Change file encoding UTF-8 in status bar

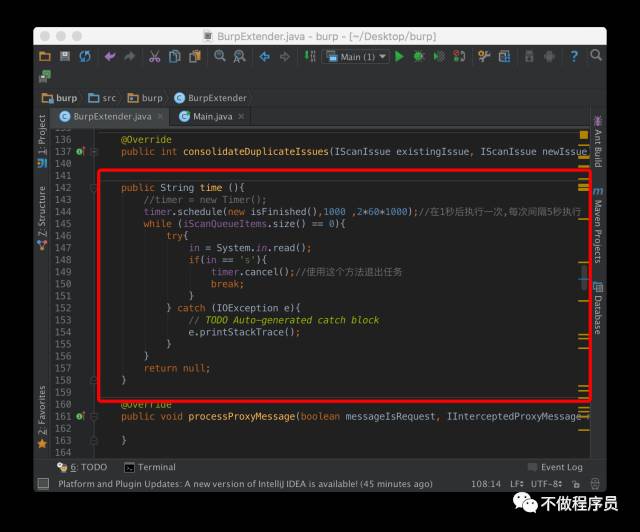tap(546, 484)
